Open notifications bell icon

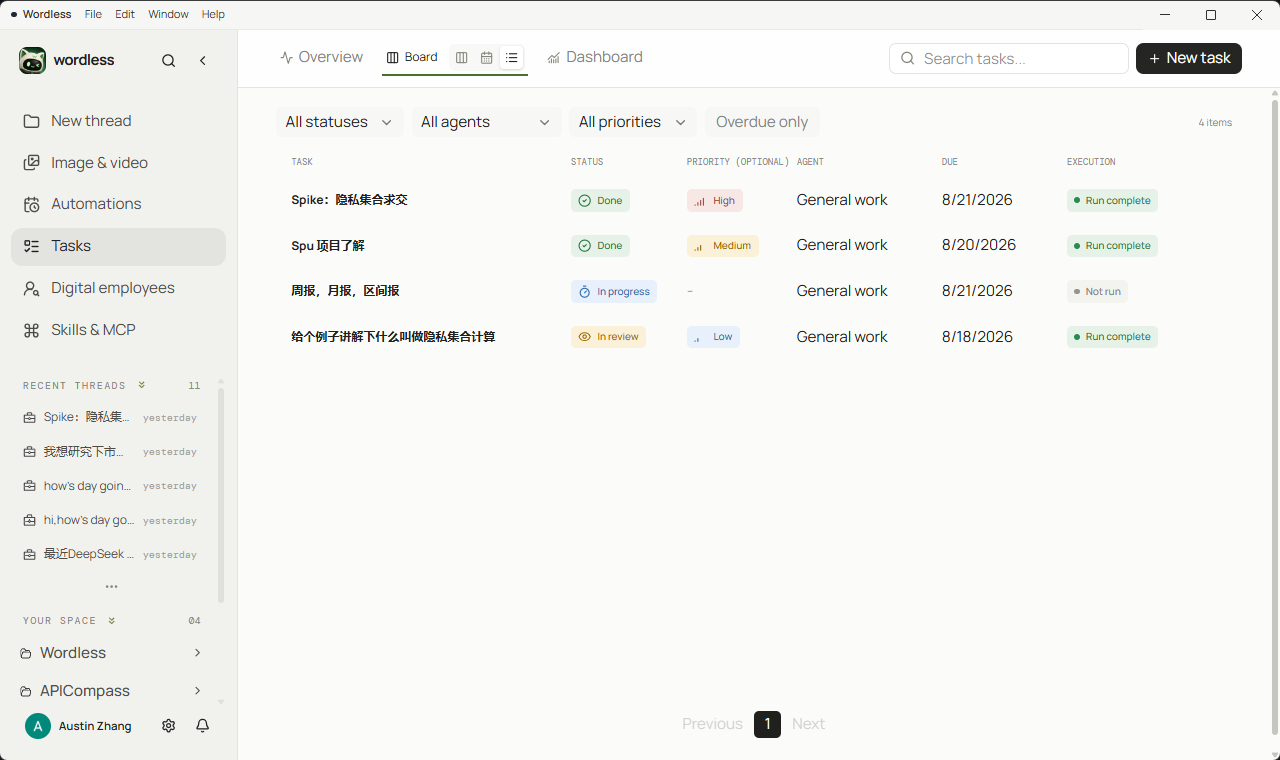203,726
